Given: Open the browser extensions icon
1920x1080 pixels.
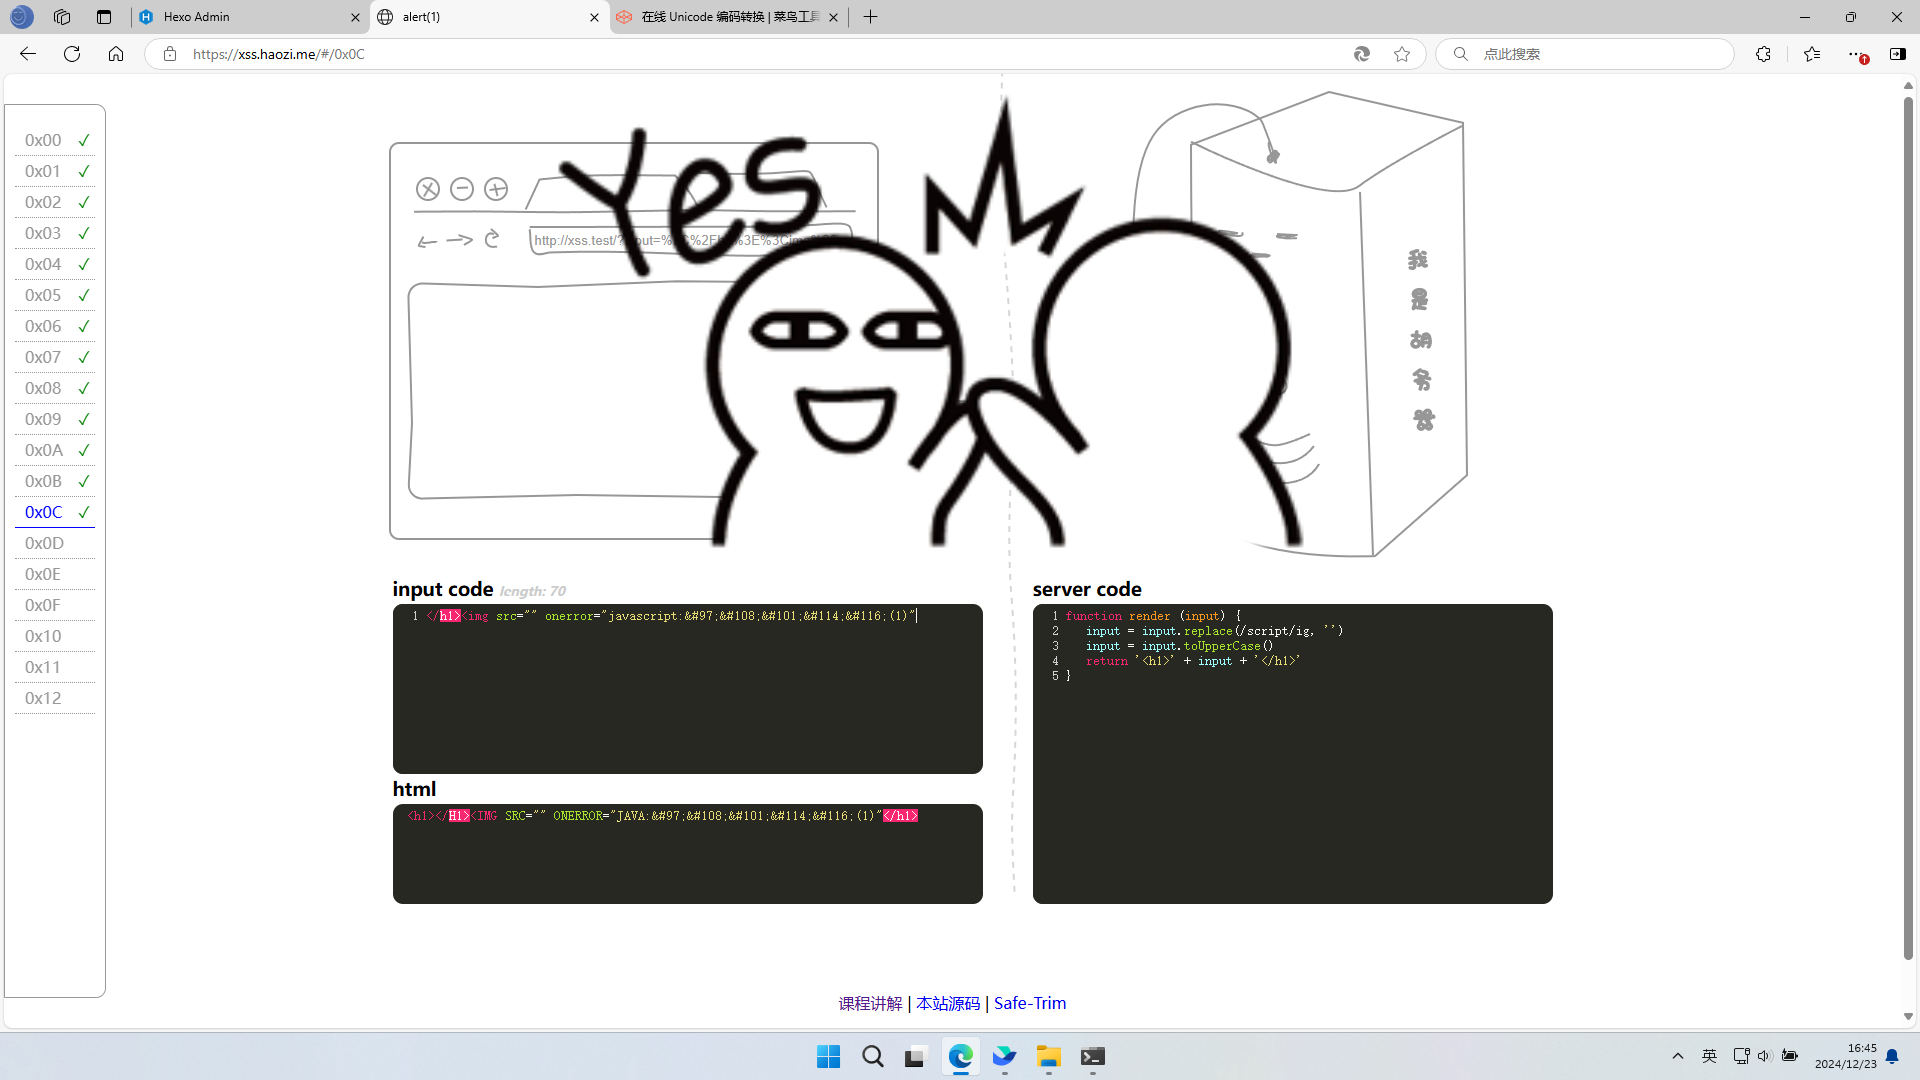Looking at the screenshot, I should coord(1763,54).
